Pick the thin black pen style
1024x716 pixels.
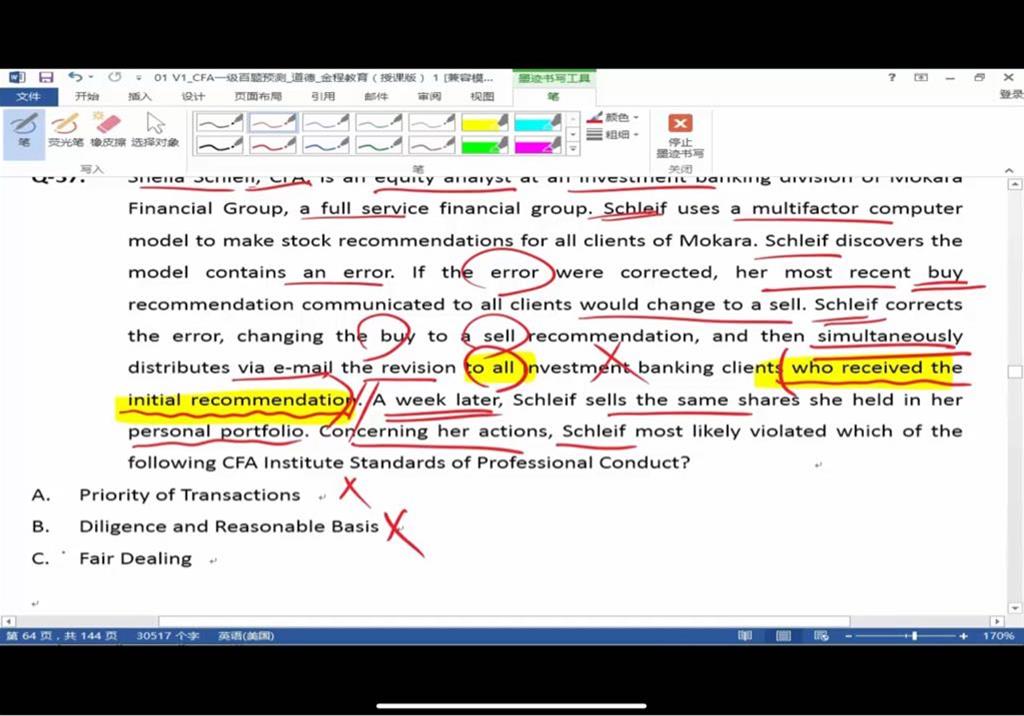point(219,122)
